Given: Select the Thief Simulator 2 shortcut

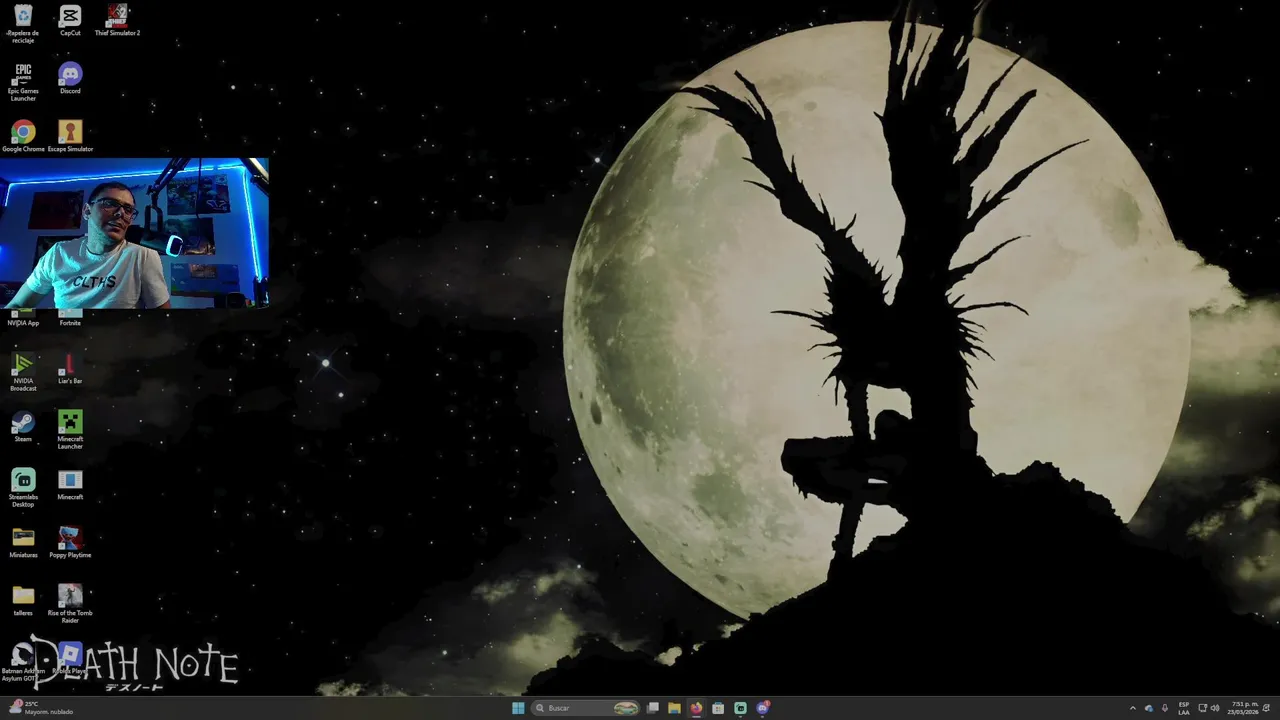Looking at the screenshot, I should click(117, 21).
